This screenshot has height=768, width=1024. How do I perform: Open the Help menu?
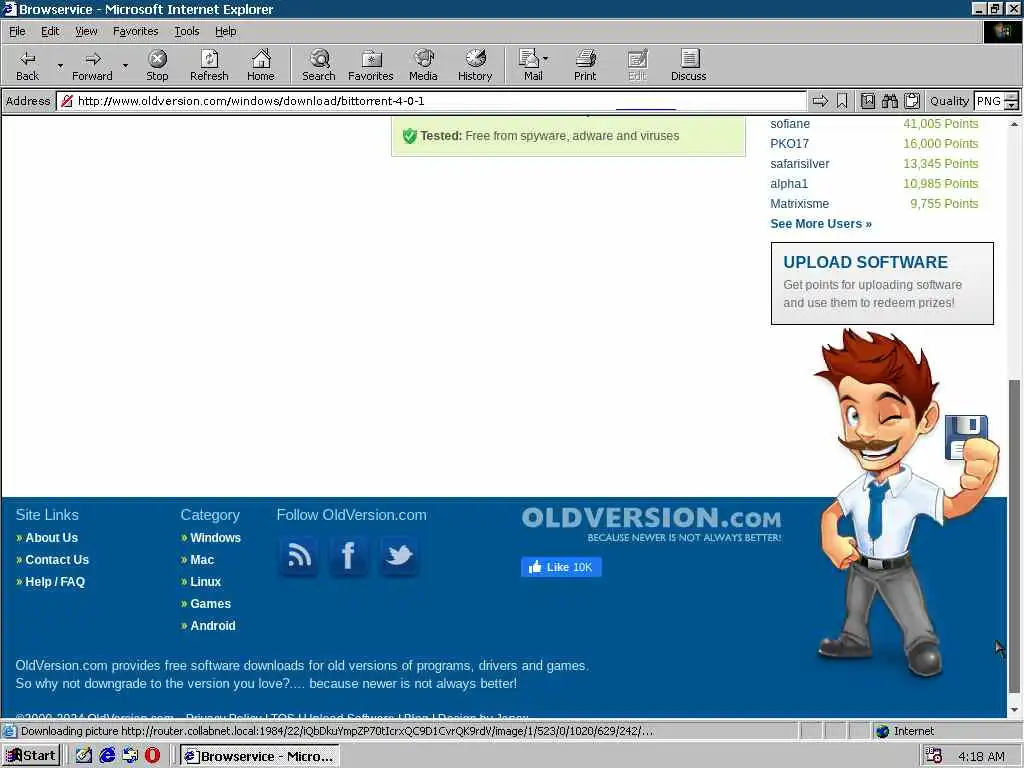point(225,31)
